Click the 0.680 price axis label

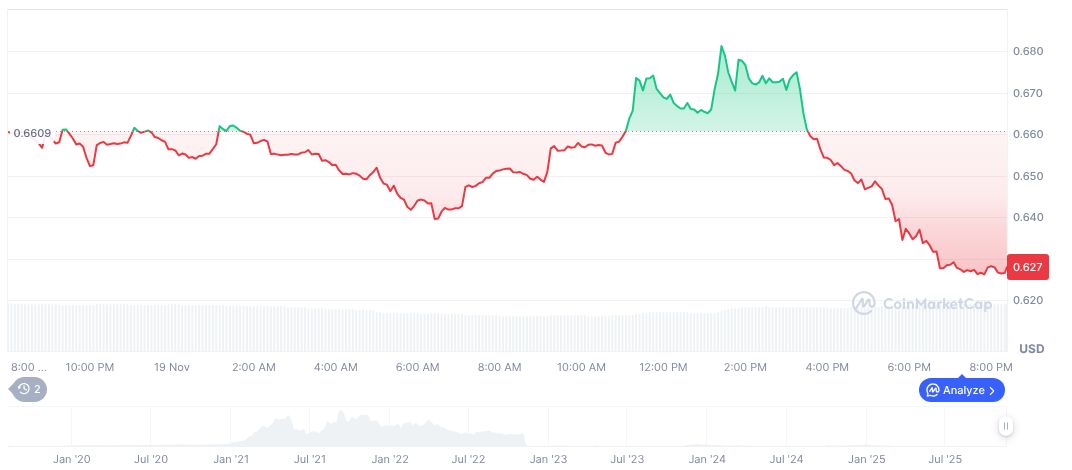point(1028,51)
